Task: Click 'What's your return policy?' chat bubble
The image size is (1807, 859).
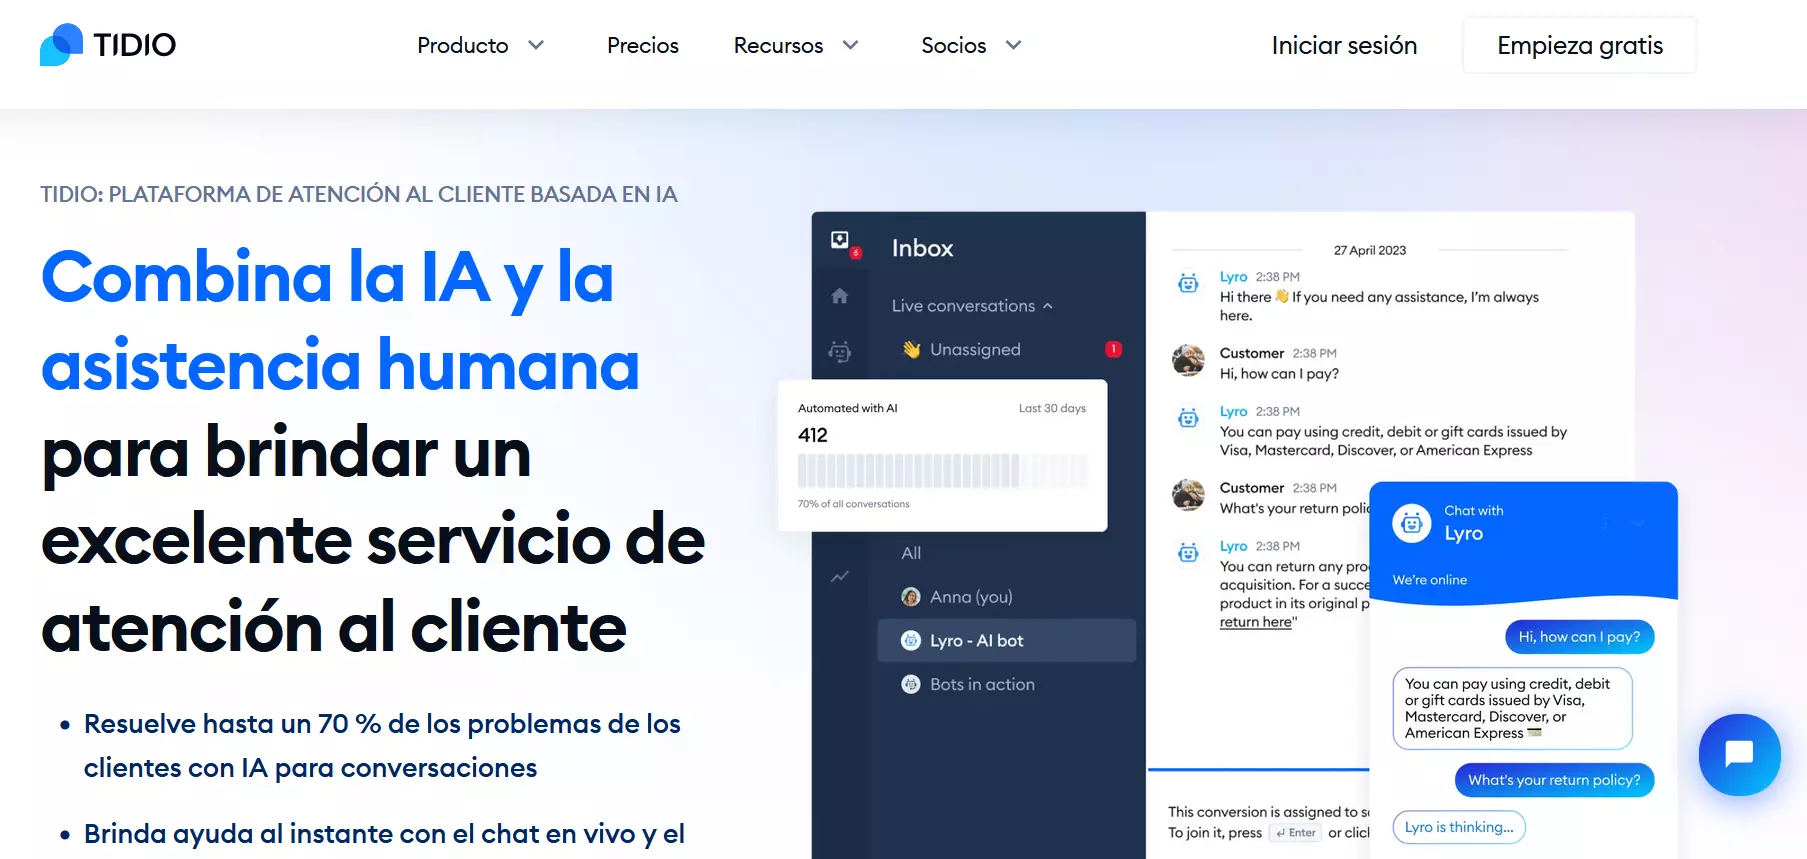Action: [1554, 780]
